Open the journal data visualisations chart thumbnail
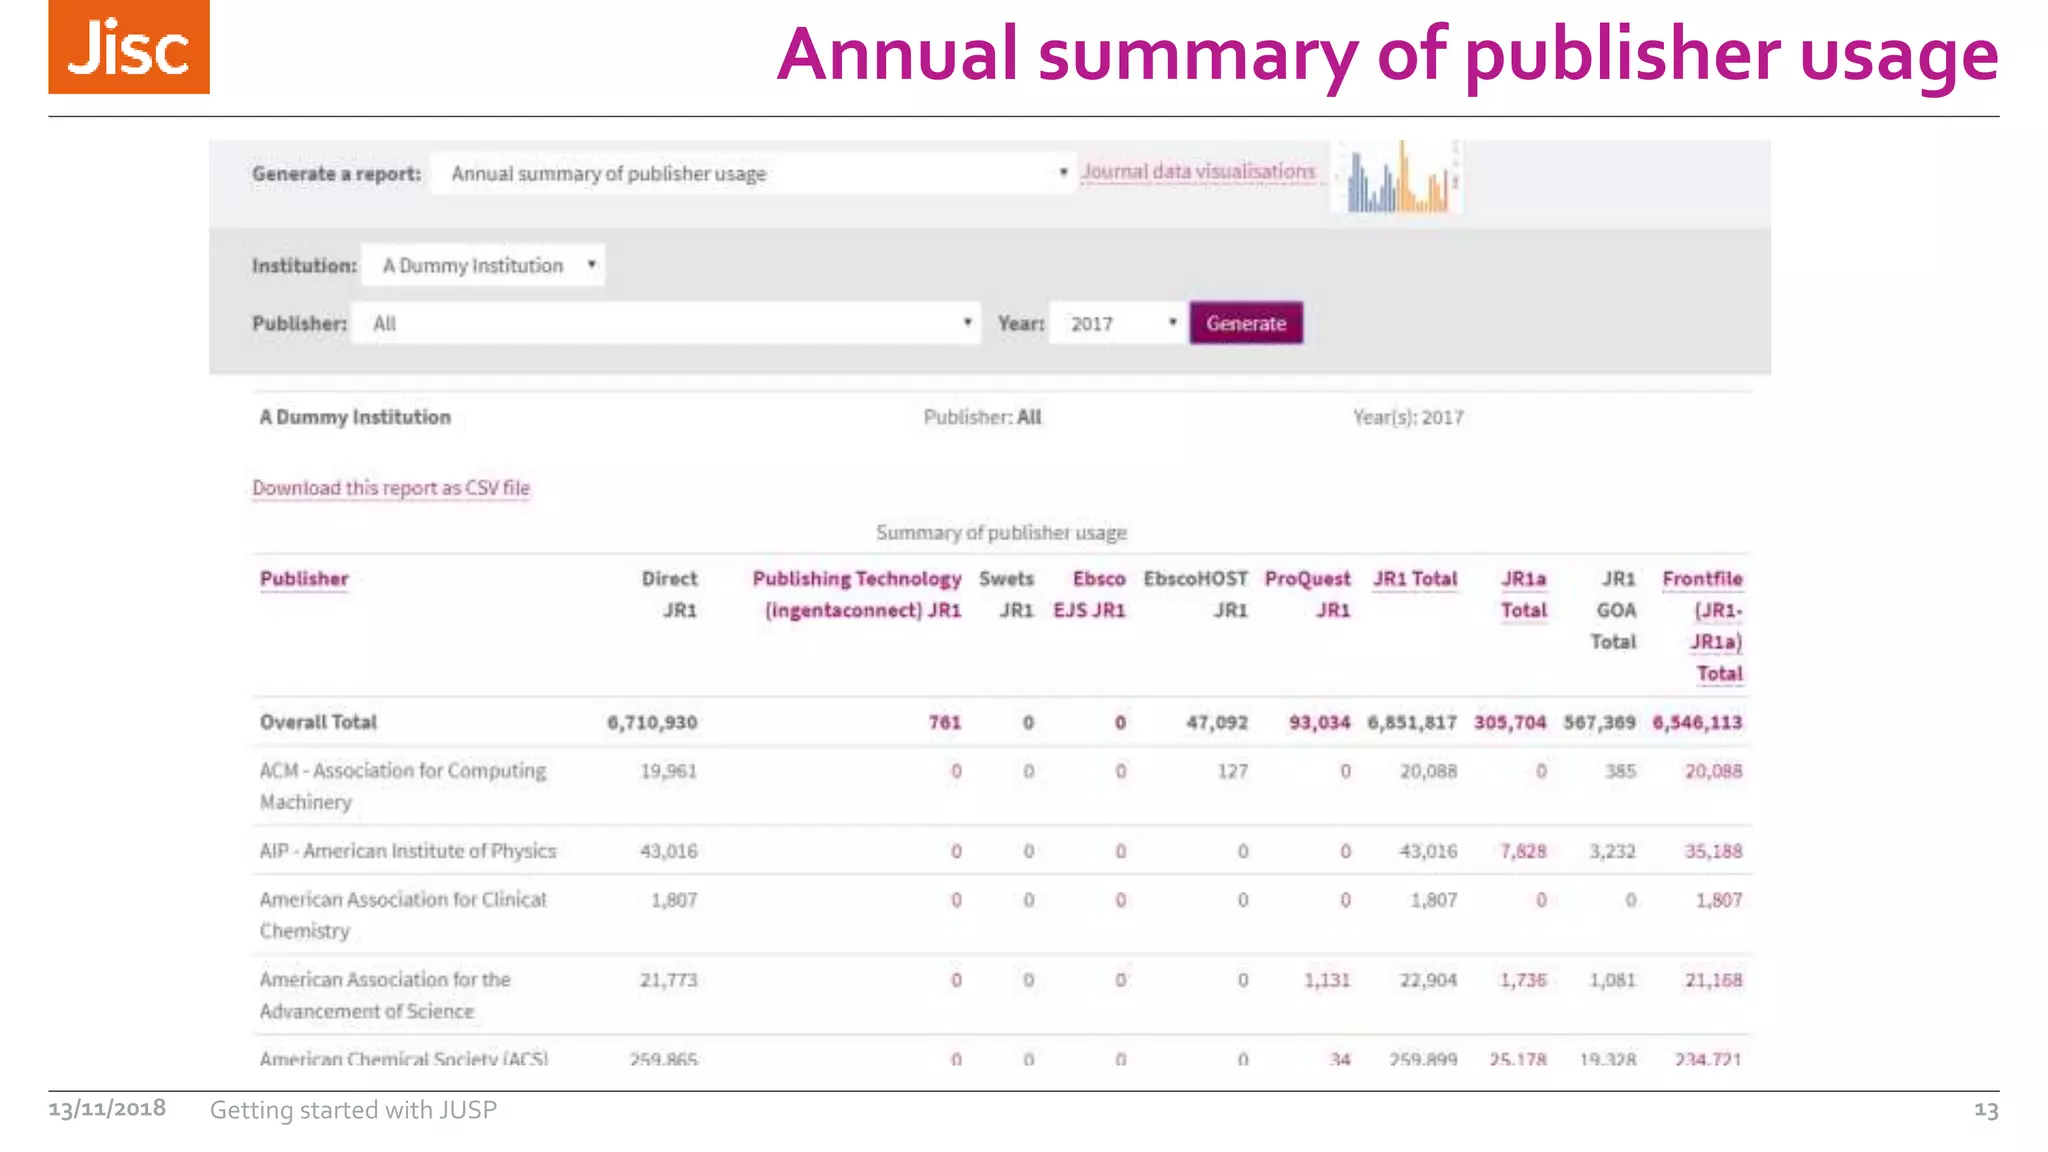The width and height of the screenshot is (2048, 1152). pos(1397,176)
